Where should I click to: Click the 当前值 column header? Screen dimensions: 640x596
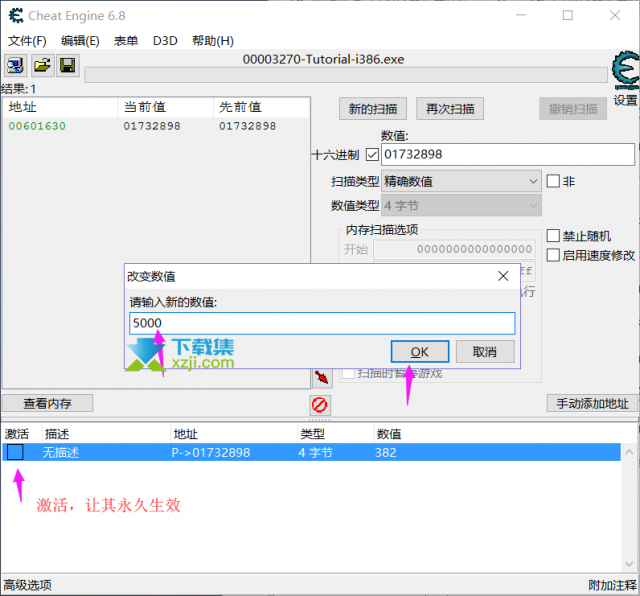(165, 107)
